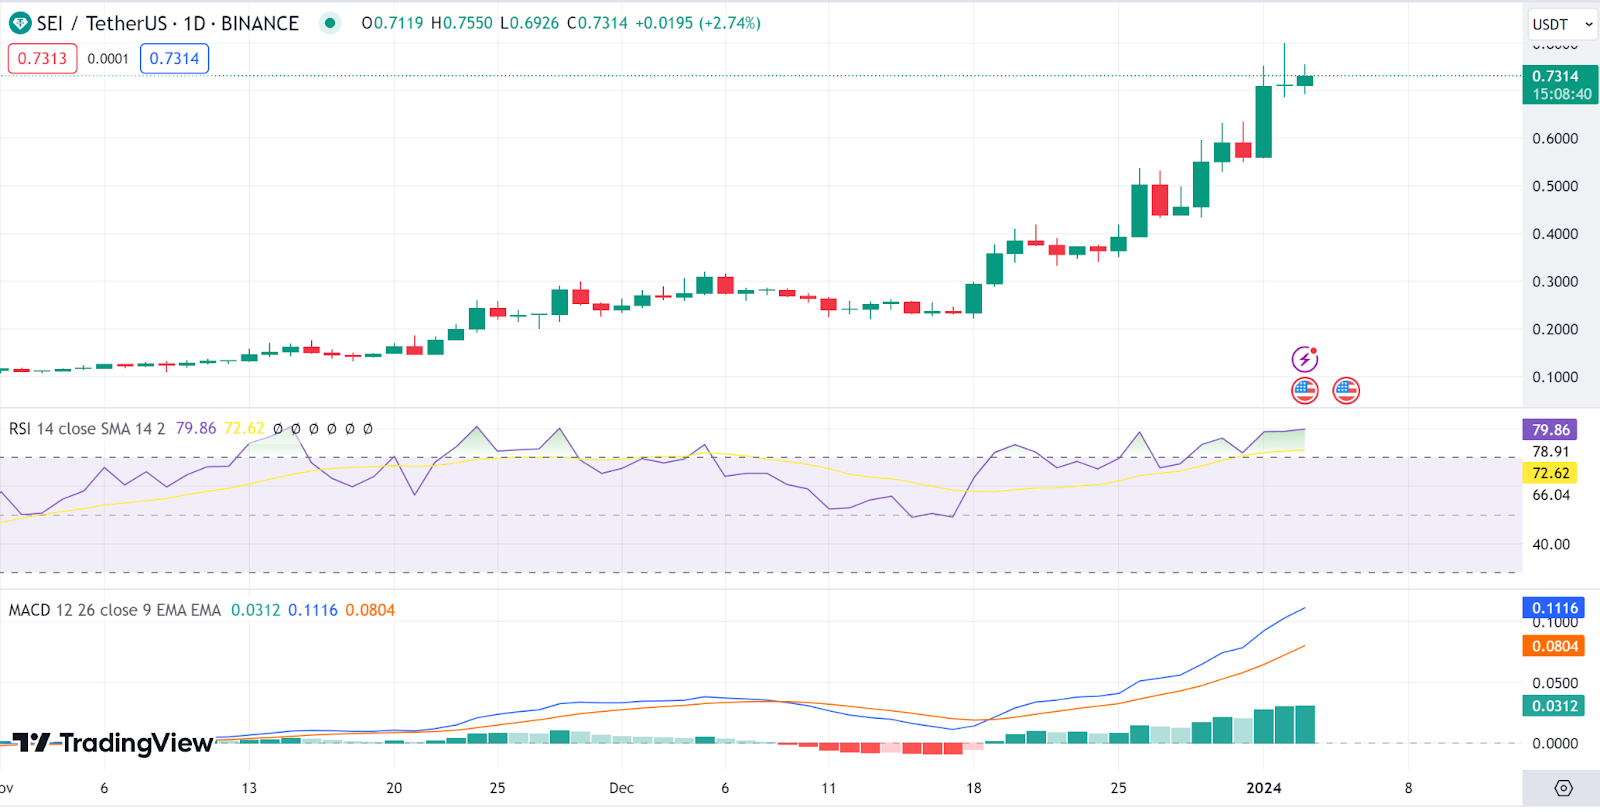Click the 15:08:40 bar countdown timer
Screen dimensions: 1600x812
(x=1562, y=94)
